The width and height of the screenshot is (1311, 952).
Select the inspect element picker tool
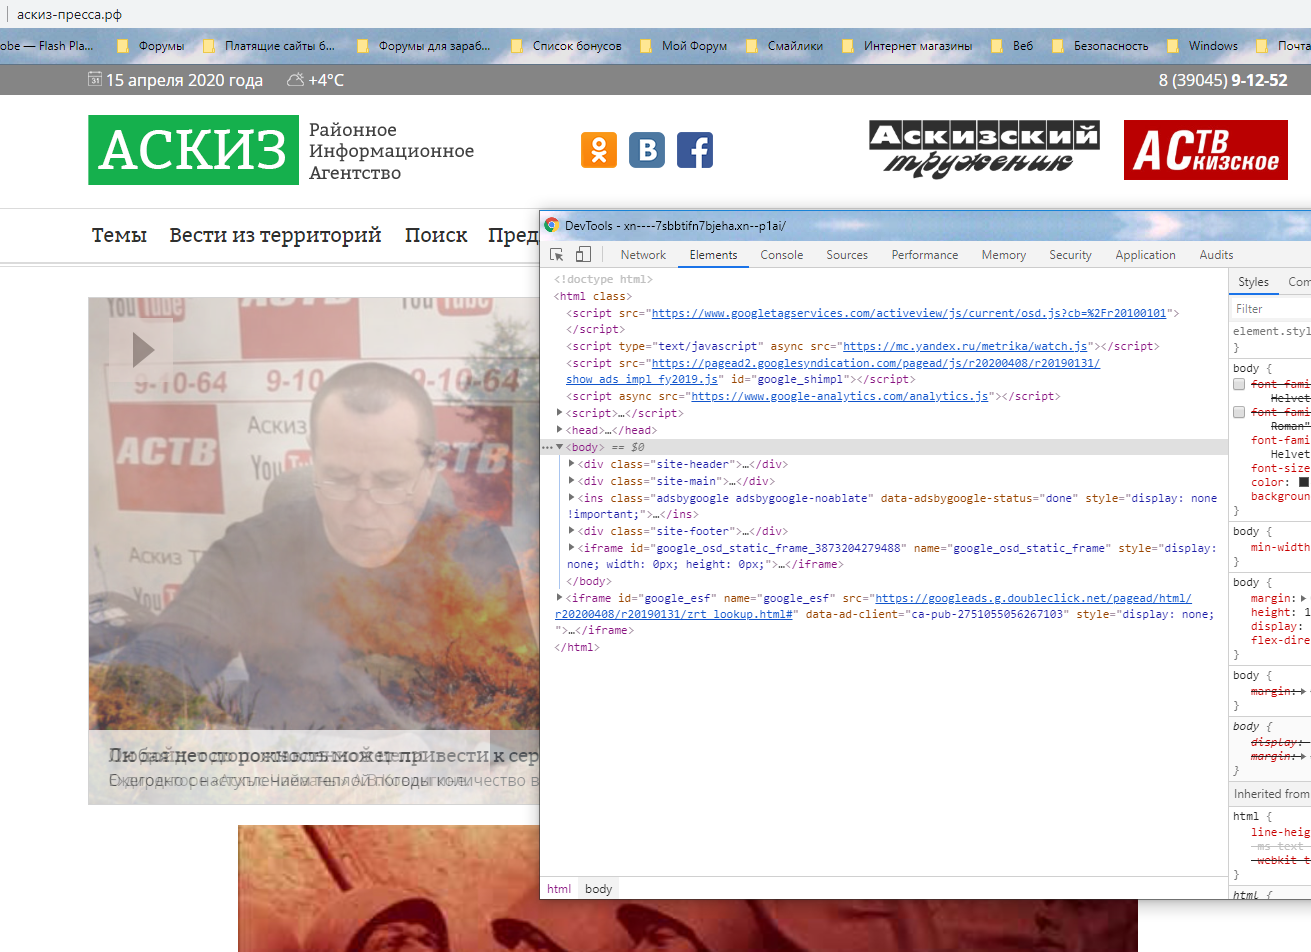(x=557, y=254)
